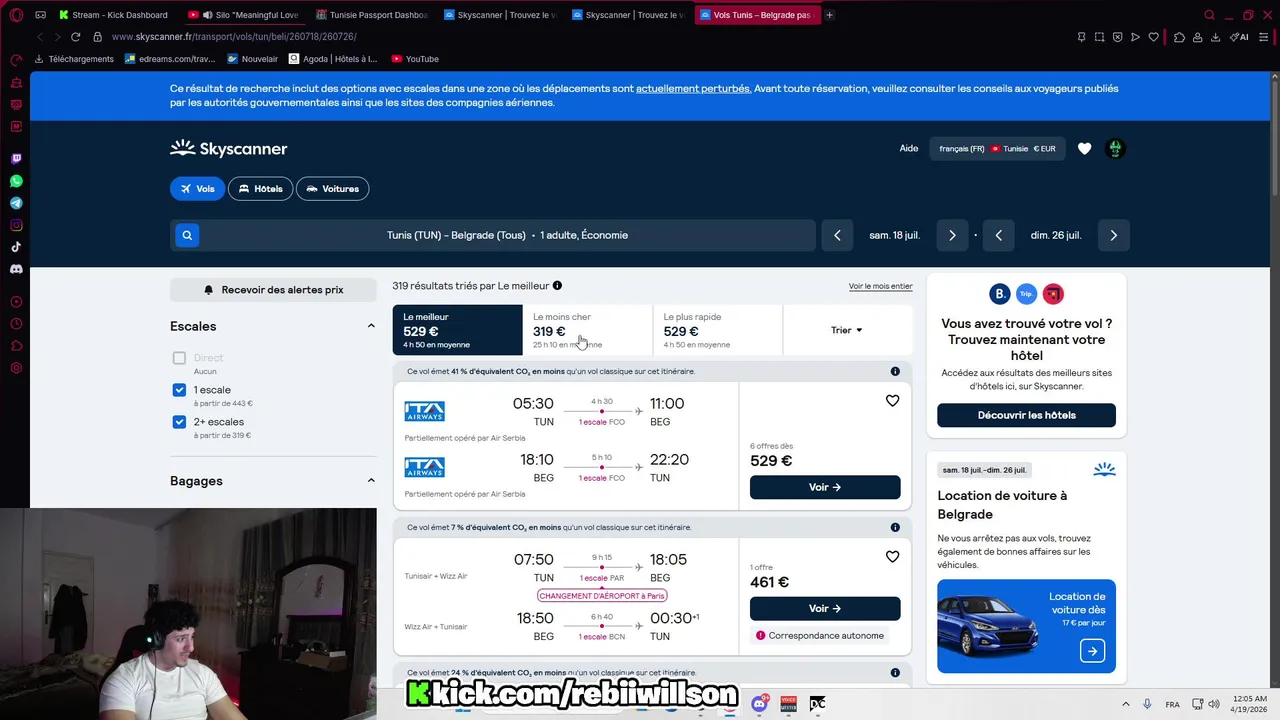Open TikTok in the Opera sidebar
This screenshot has width=1280, height=720.
pyautogui.click(x=16, y=247)
